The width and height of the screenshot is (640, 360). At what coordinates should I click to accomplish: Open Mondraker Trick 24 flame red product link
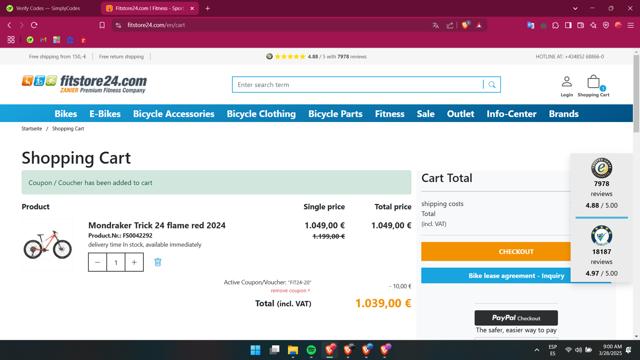pyautogui.click(x=157, y=225)
